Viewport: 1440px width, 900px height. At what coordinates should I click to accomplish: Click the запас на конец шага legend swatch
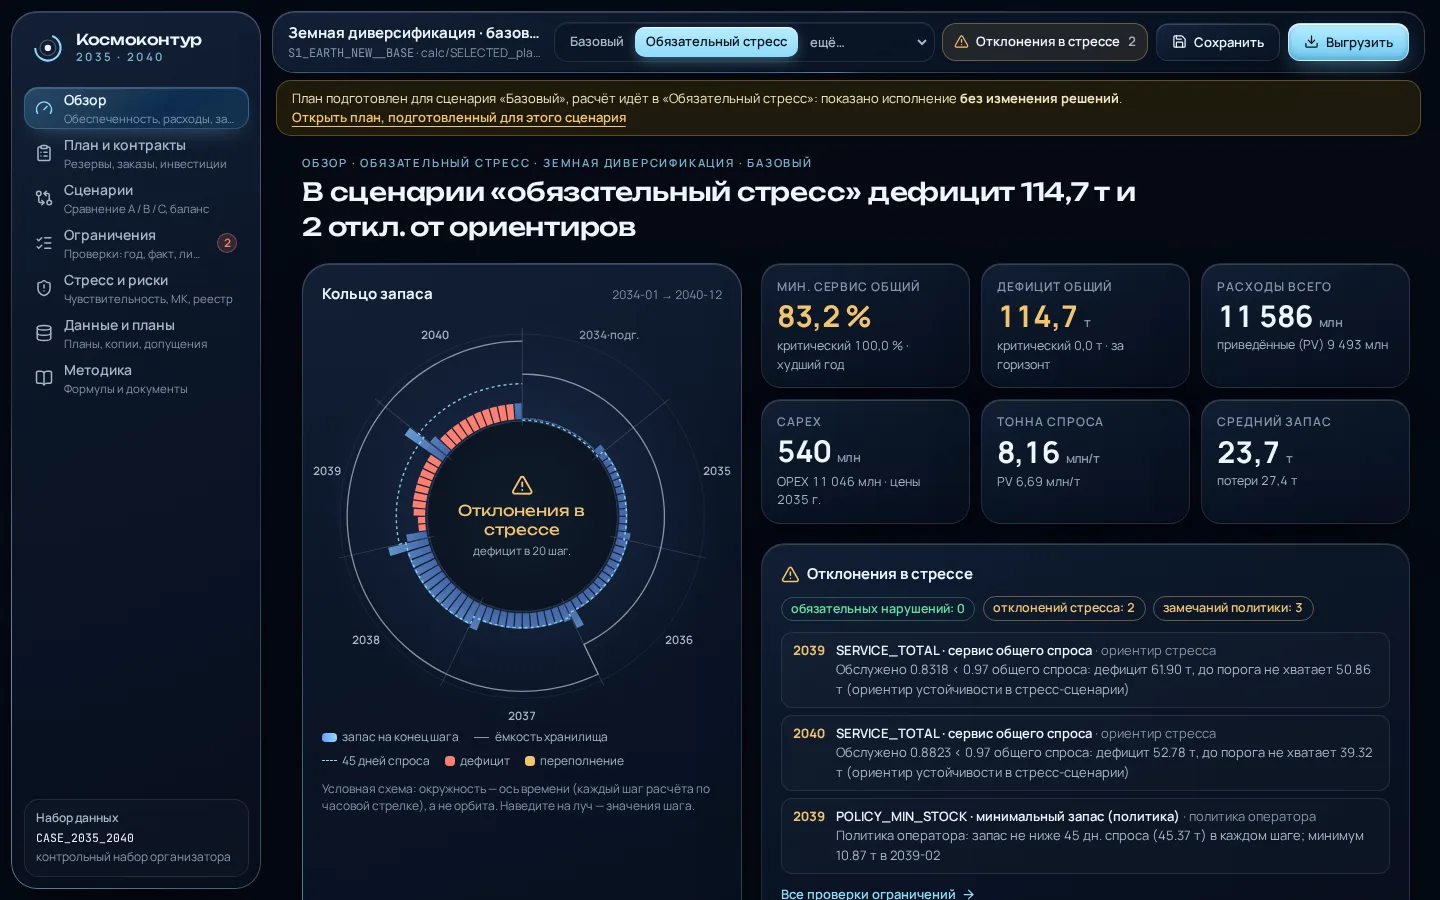329,737
